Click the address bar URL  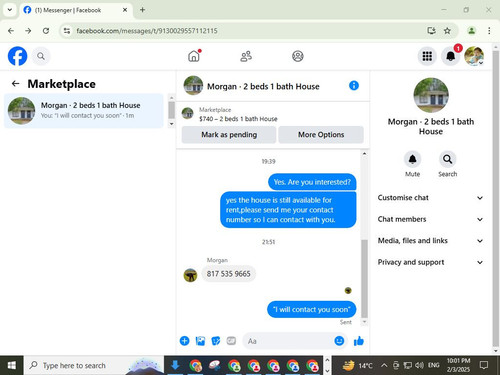[147, 31]
